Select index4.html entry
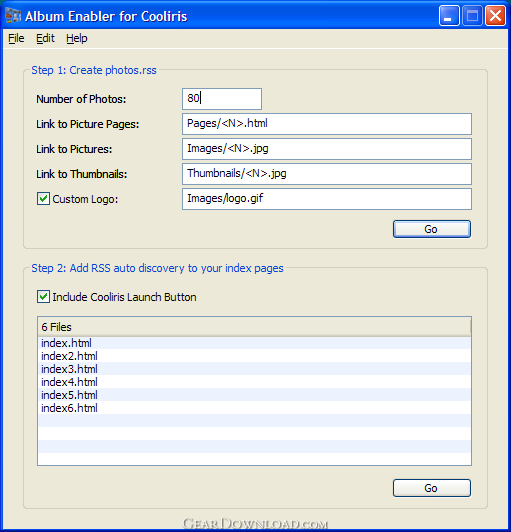Image resolution: width=511 pixels, height=532 pixels. pos(254,382)
